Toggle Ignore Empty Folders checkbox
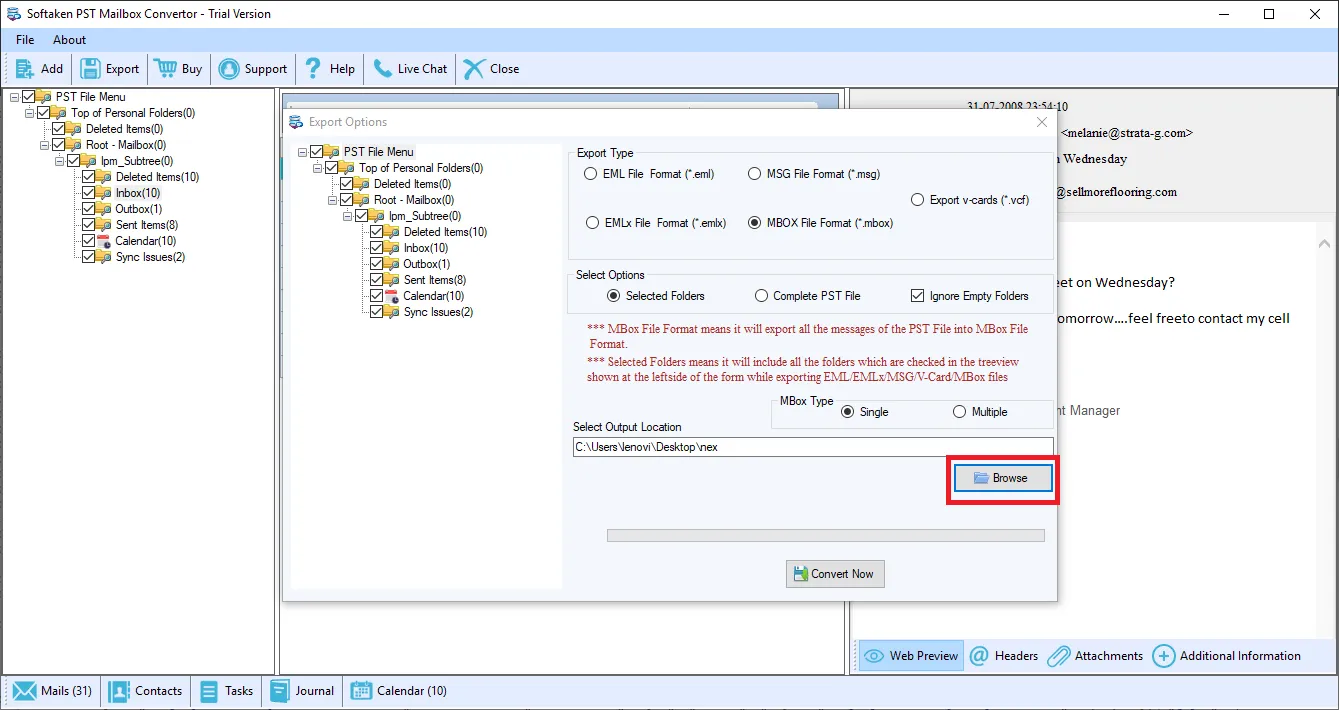 point(918,296)
